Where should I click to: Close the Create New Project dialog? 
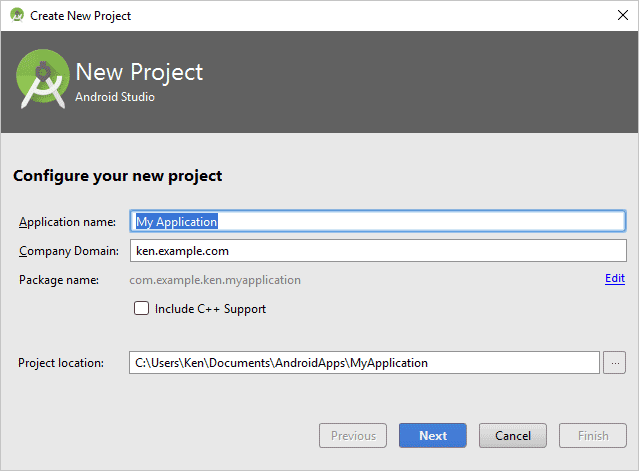[623, 15]
